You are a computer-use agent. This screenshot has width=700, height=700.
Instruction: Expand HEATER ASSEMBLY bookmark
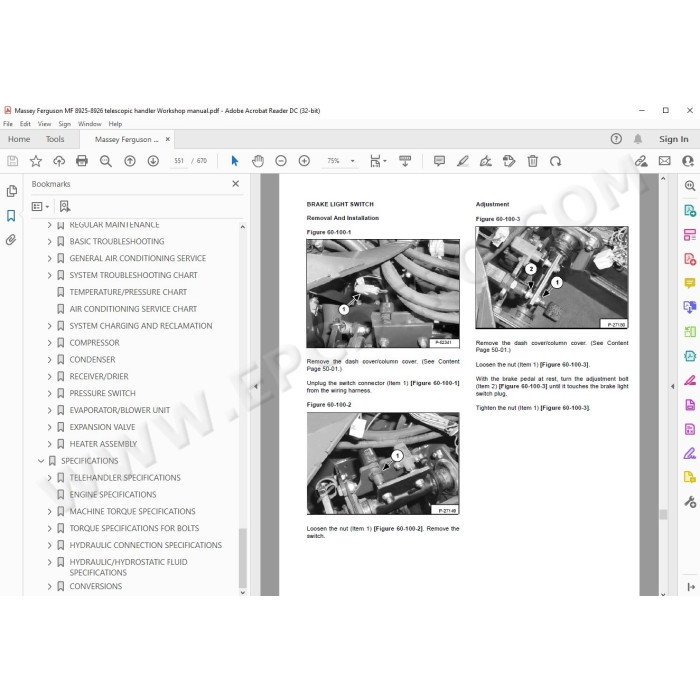(50, 444)
